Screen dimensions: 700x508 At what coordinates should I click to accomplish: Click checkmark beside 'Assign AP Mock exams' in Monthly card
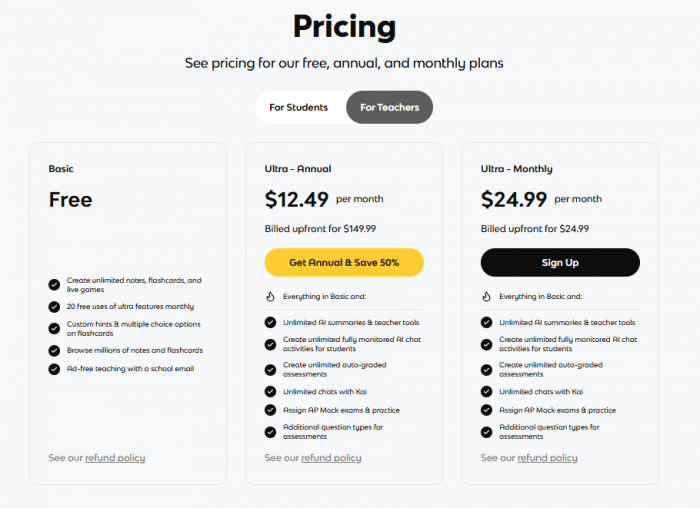pyautogui.click(x=486, y=410)
